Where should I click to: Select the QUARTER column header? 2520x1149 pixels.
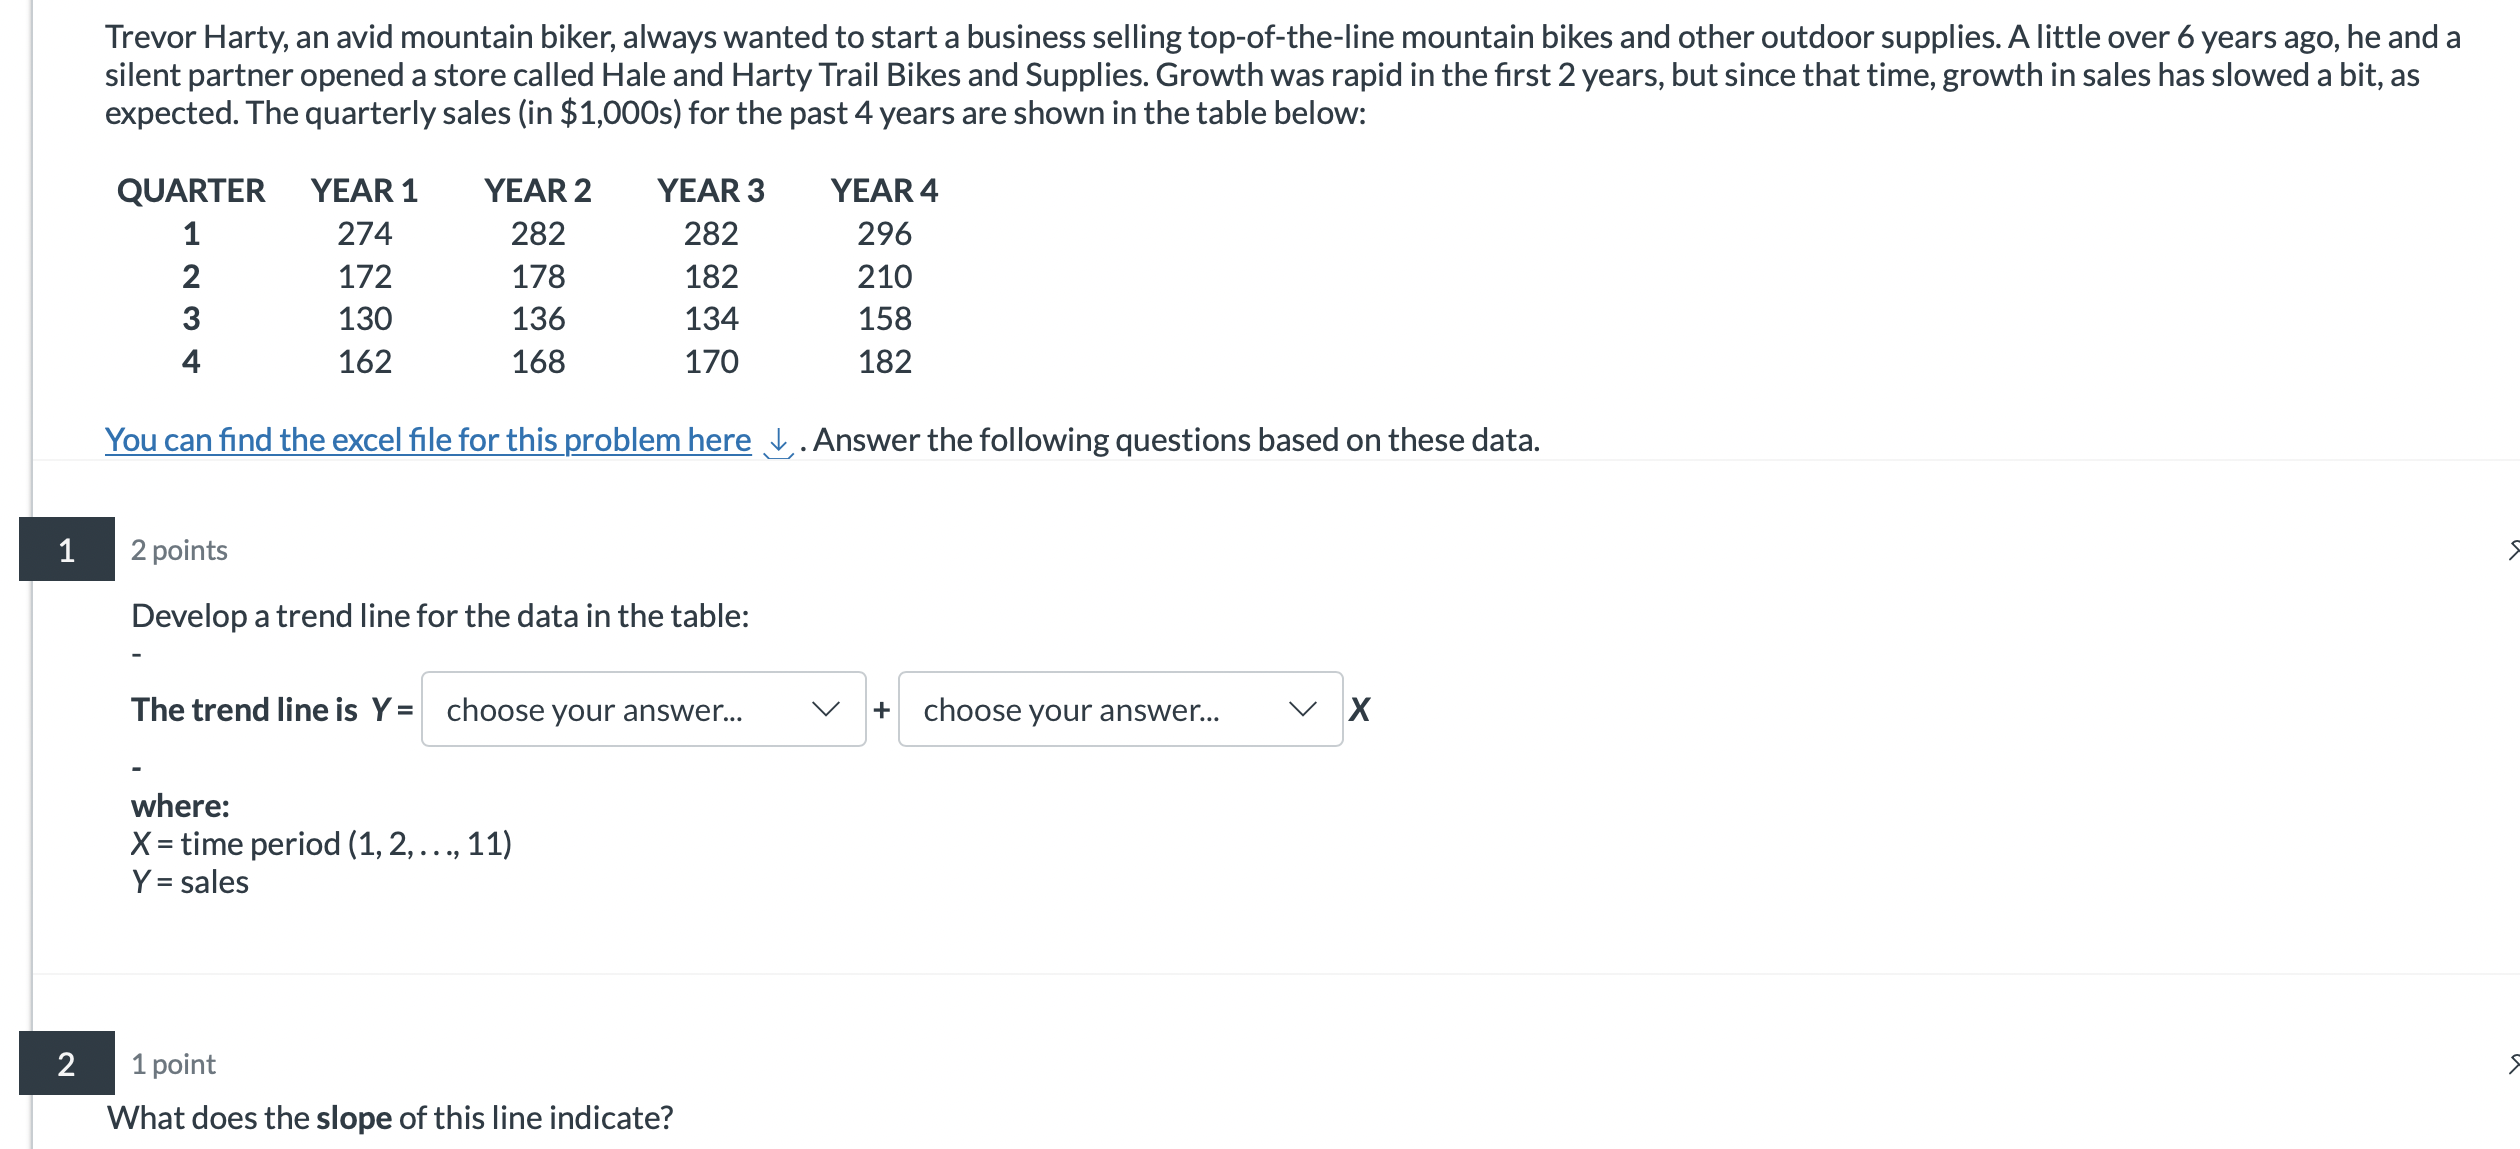191,190
